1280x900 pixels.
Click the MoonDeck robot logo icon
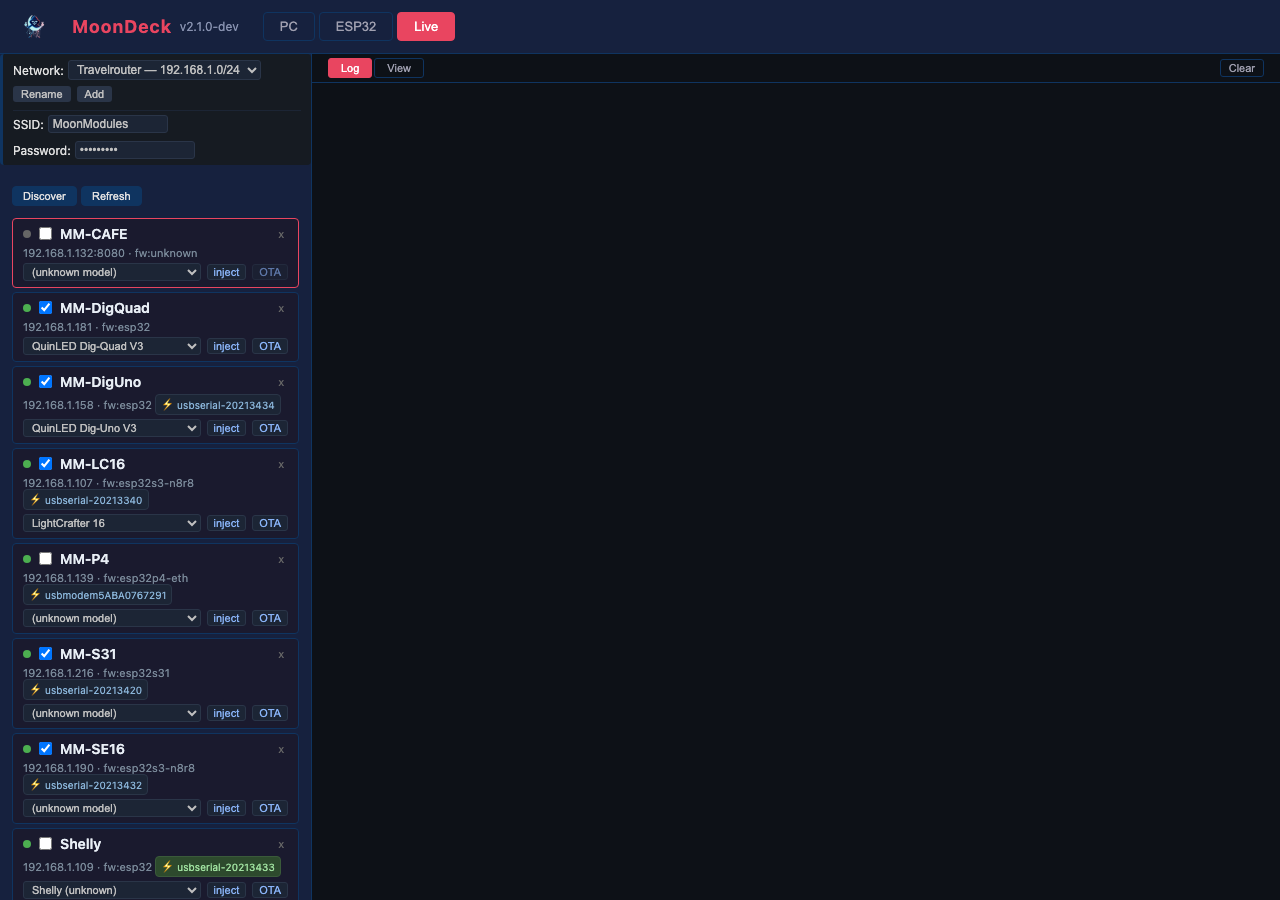[34, 26]
